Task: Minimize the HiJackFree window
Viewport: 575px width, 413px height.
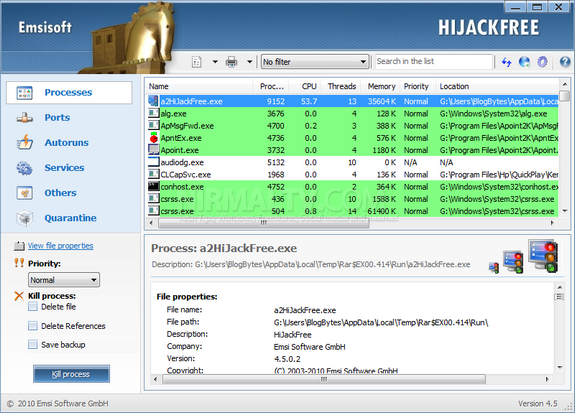Action: (x=516, y=7)
